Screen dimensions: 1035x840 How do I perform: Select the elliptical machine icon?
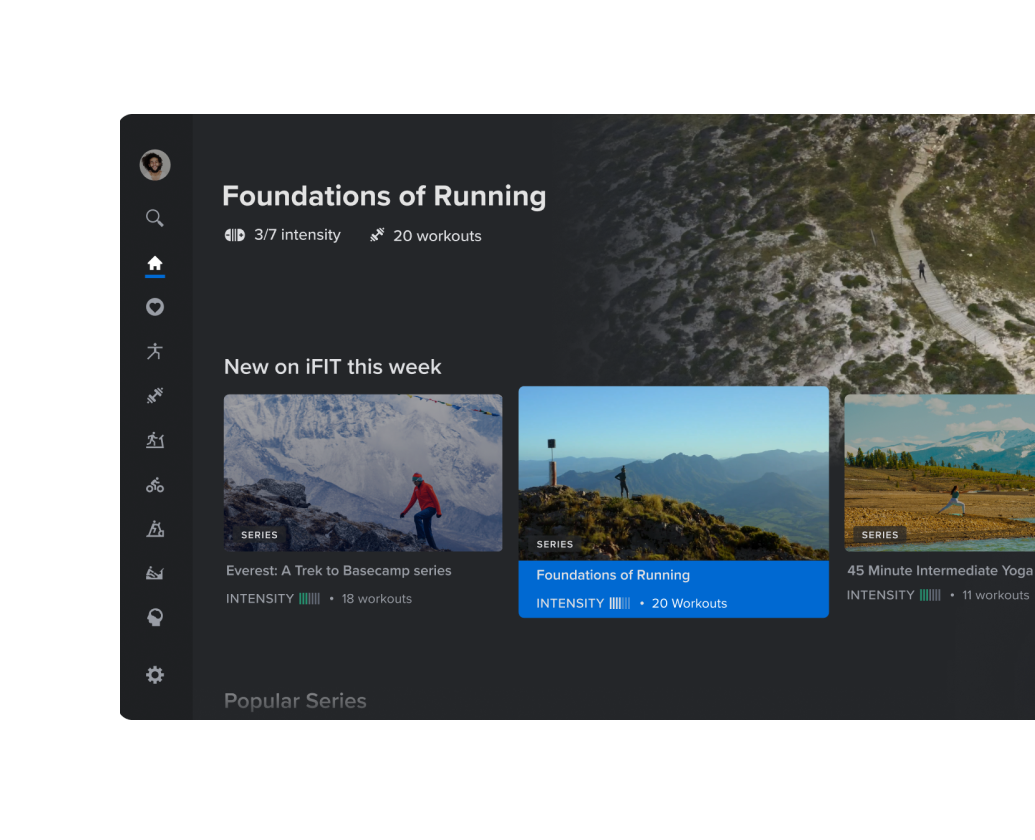[155, 529]
